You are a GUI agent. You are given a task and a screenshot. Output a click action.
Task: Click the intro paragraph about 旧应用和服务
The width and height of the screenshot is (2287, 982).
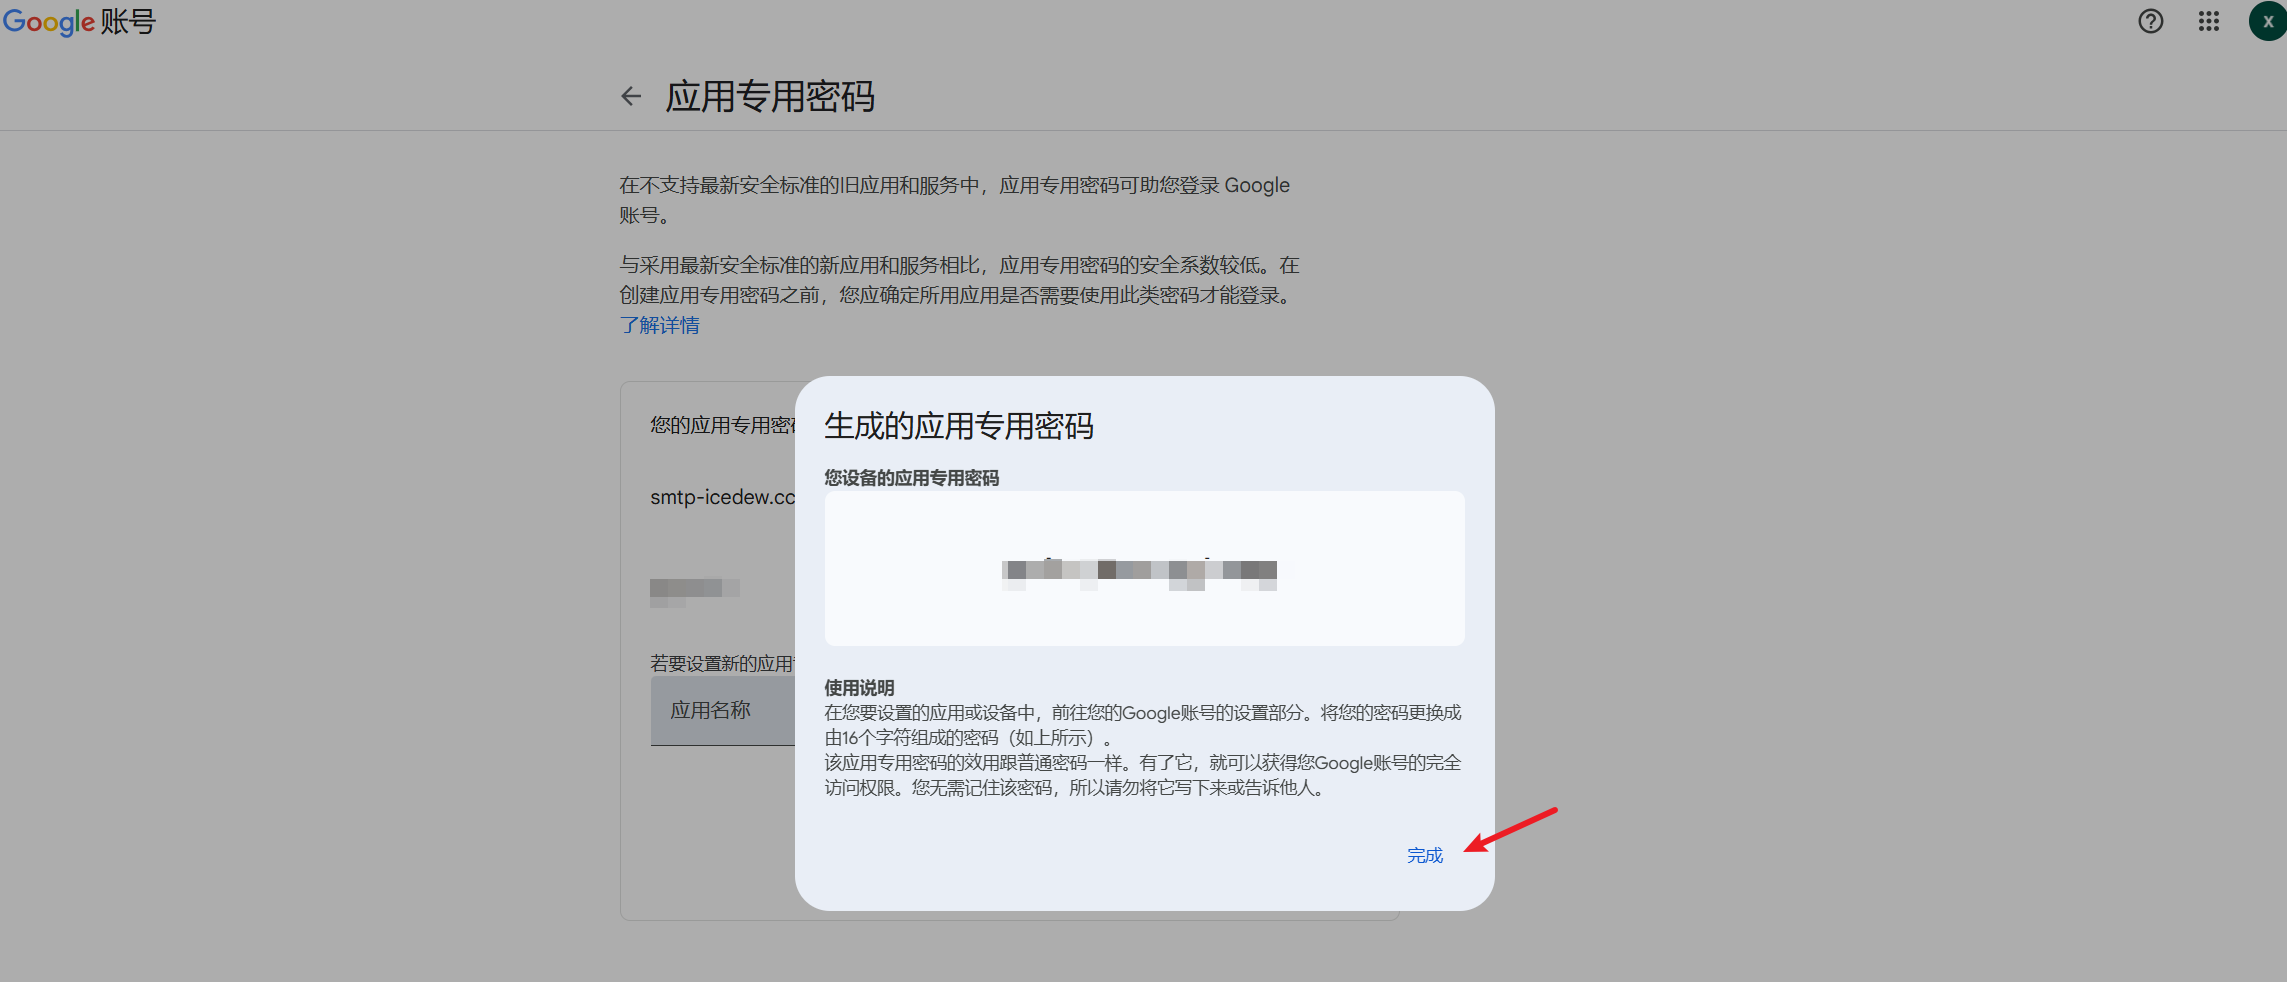tap(954, 199)
